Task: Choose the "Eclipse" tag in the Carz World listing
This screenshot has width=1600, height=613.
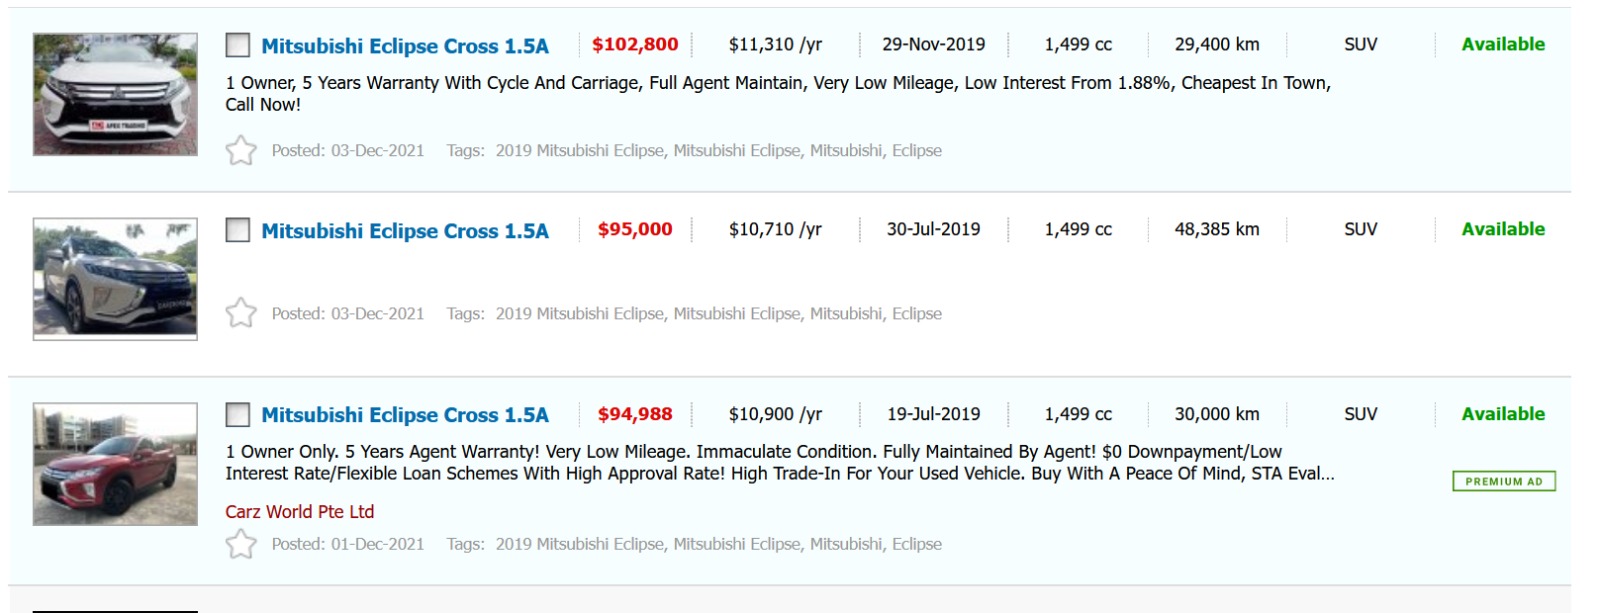Action: pyautogui.click(x=916, y=544)
